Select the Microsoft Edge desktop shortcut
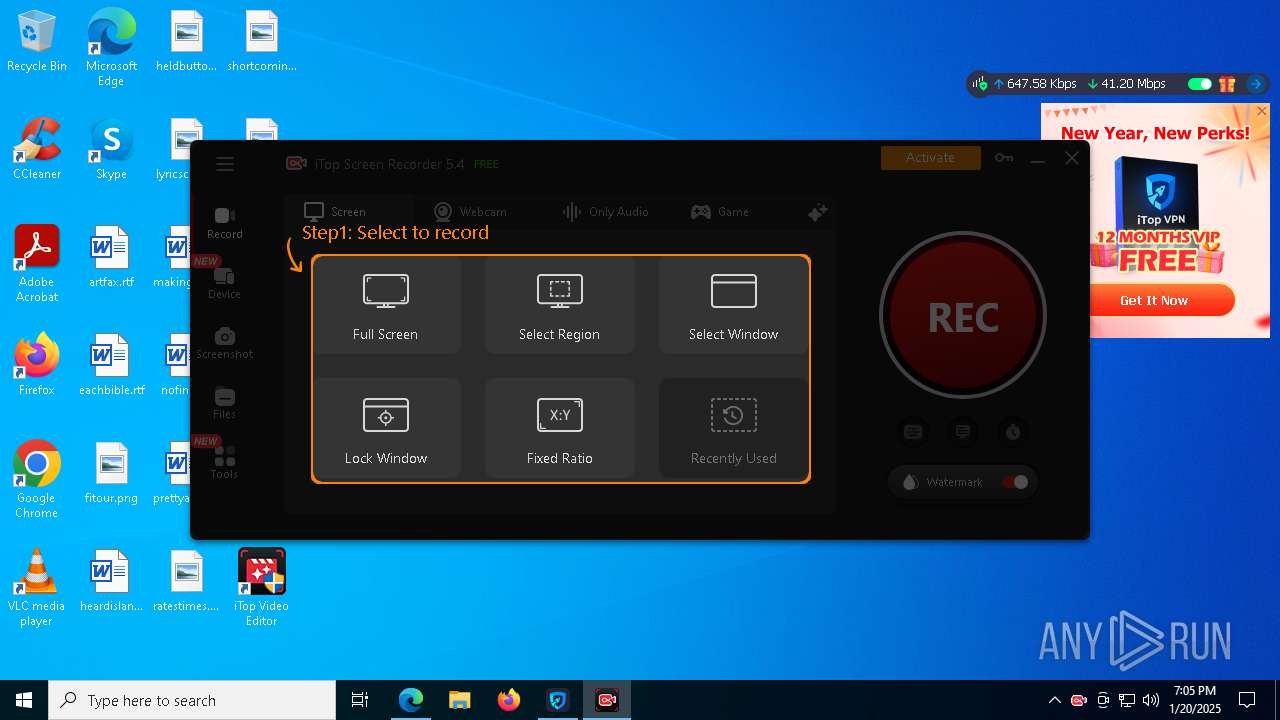1280x720 pixels. click(111, 48)
